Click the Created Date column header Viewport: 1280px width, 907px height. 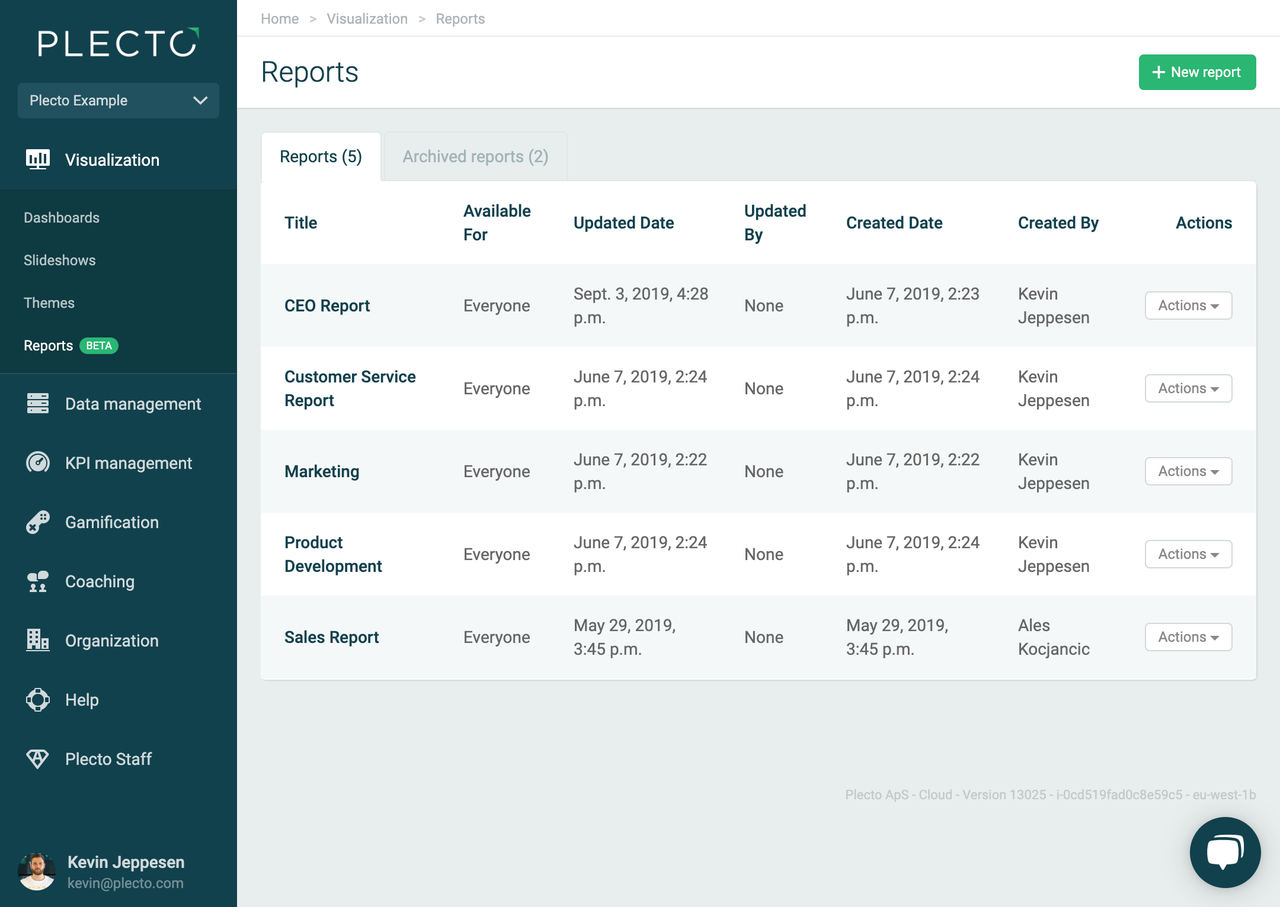click(x=894, y=223)
